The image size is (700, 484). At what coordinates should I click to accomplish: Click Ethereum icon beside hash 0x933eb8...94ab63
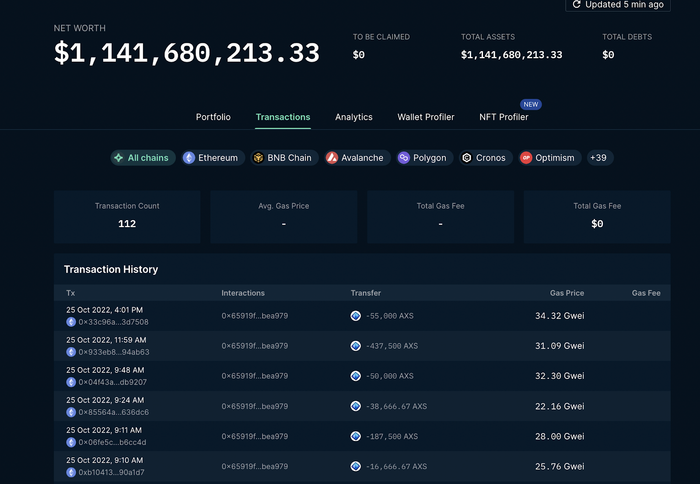71,352
